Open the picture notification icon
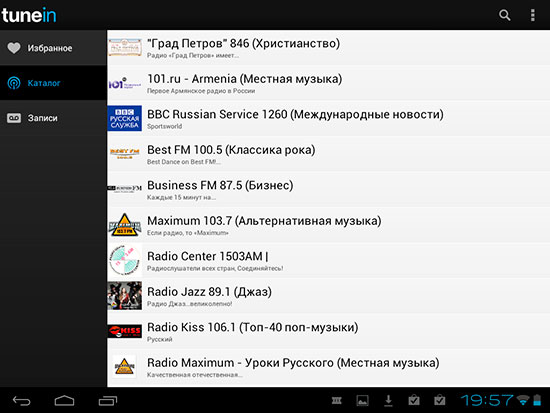The image size is (550, 413). 362,400
